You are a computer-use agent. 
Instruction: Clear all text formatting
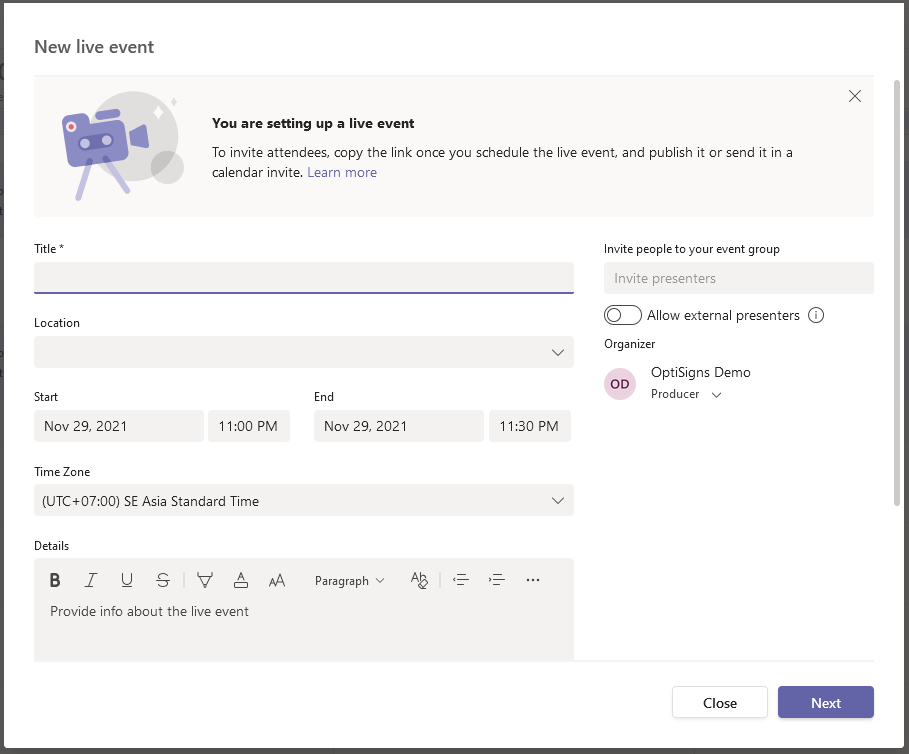pyautogui.click(x=419, y=580)
